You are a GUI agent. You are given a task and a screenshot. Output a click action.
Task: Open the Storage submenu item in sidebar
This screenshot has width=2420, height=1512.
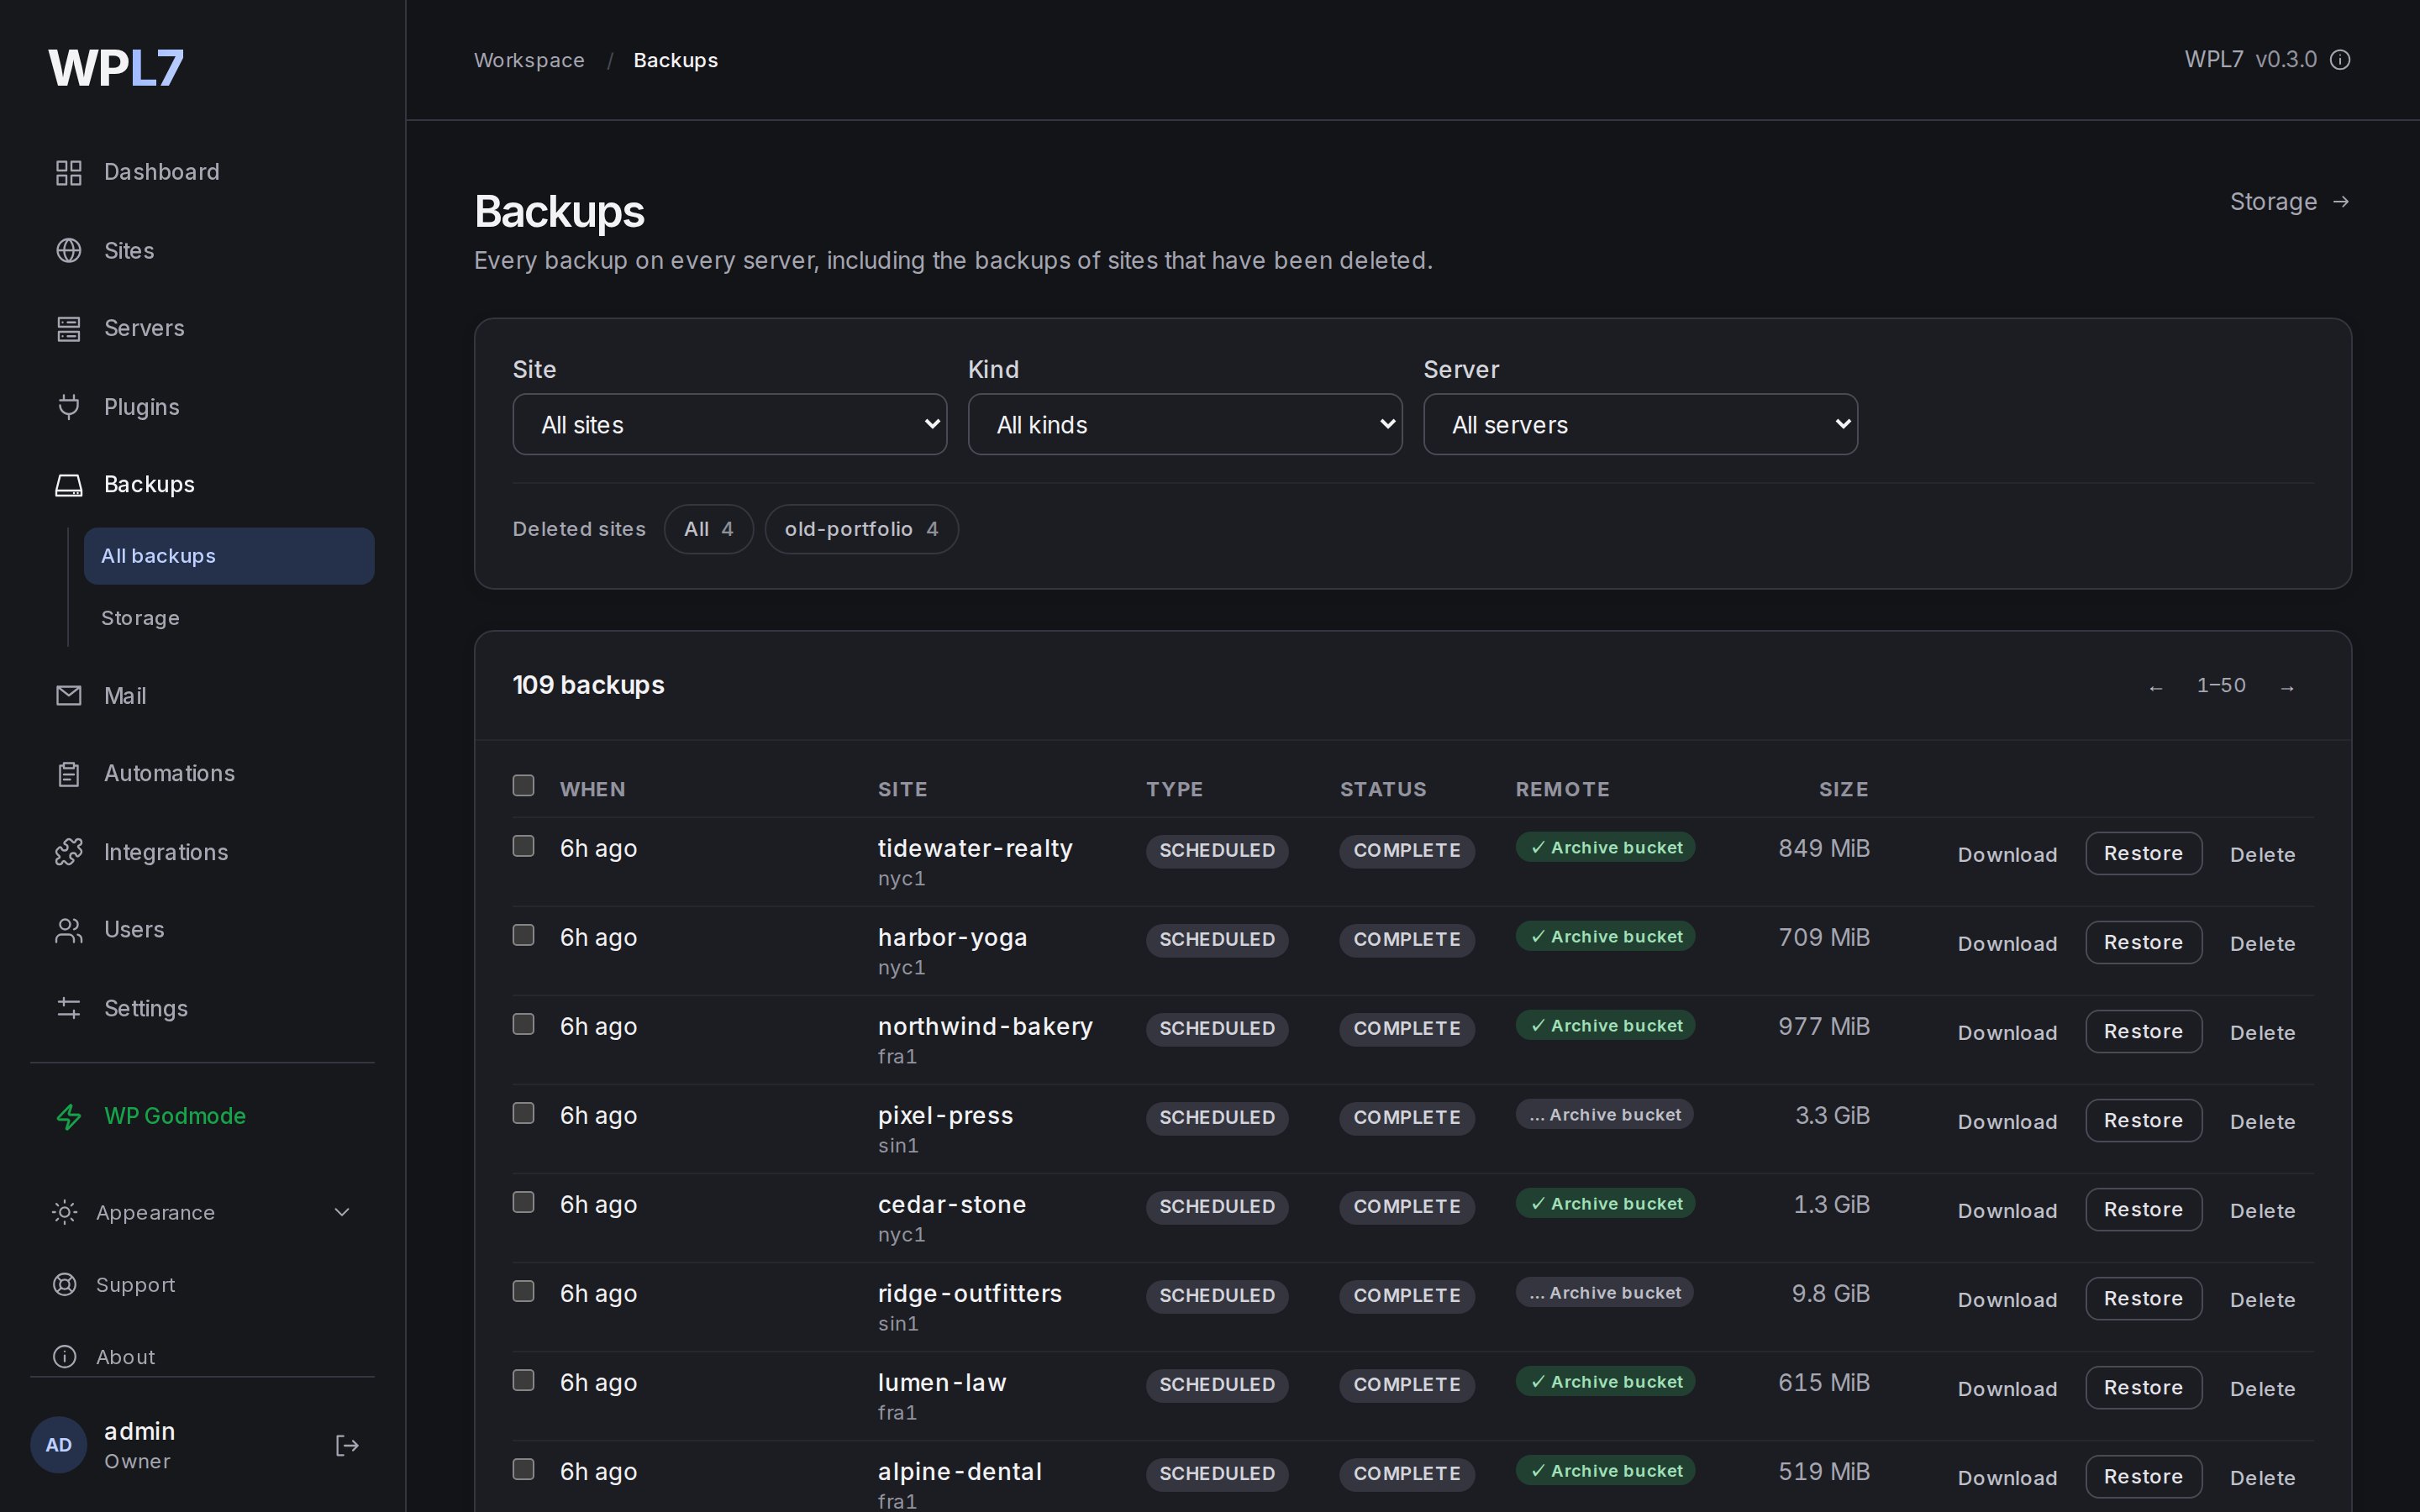(229, 618)
